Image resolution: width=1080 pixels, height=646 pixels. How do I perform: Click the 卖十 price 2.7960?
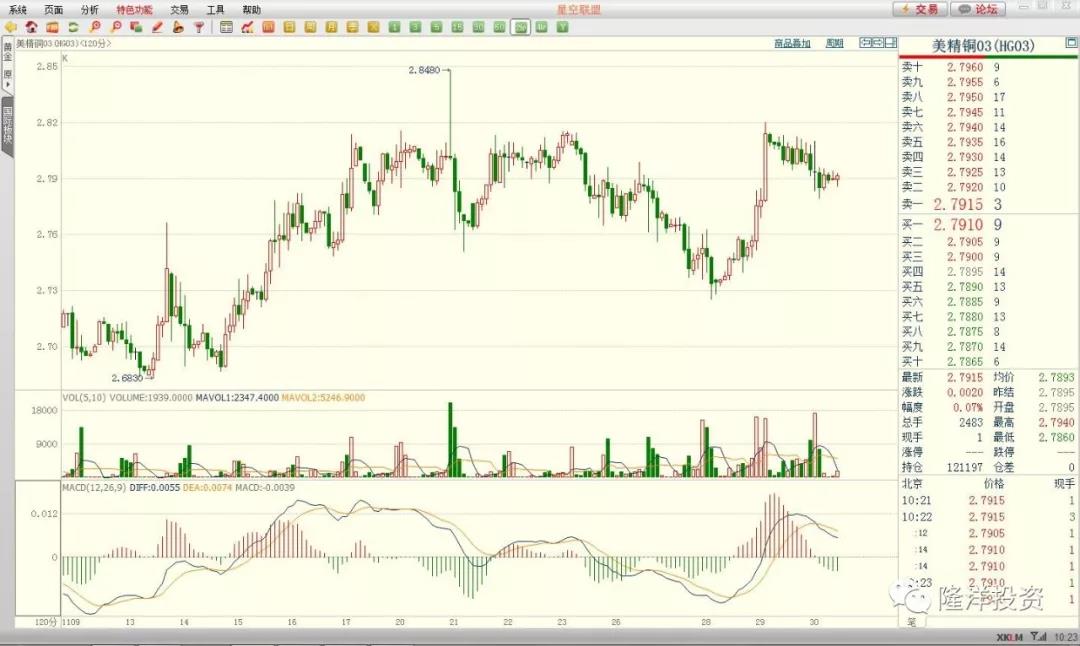[x=965, y=67]
